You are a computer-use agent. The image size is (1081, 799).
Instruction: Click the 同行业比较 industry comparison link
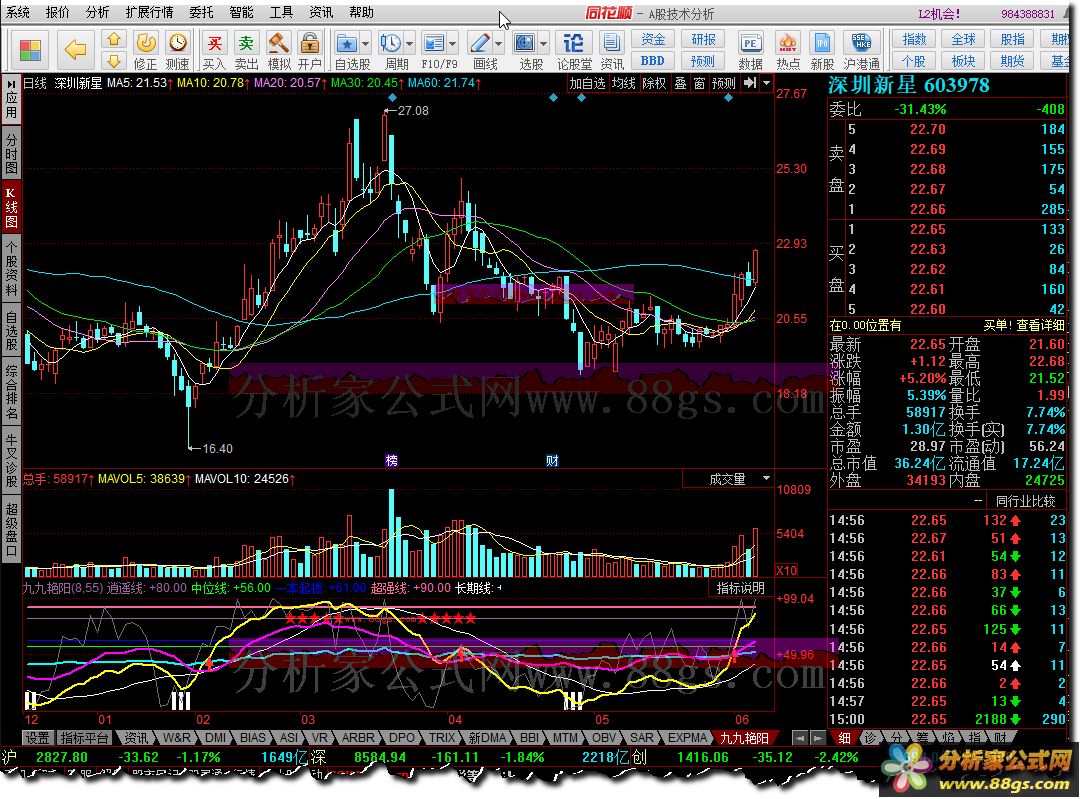click(x=1026, y=502)
